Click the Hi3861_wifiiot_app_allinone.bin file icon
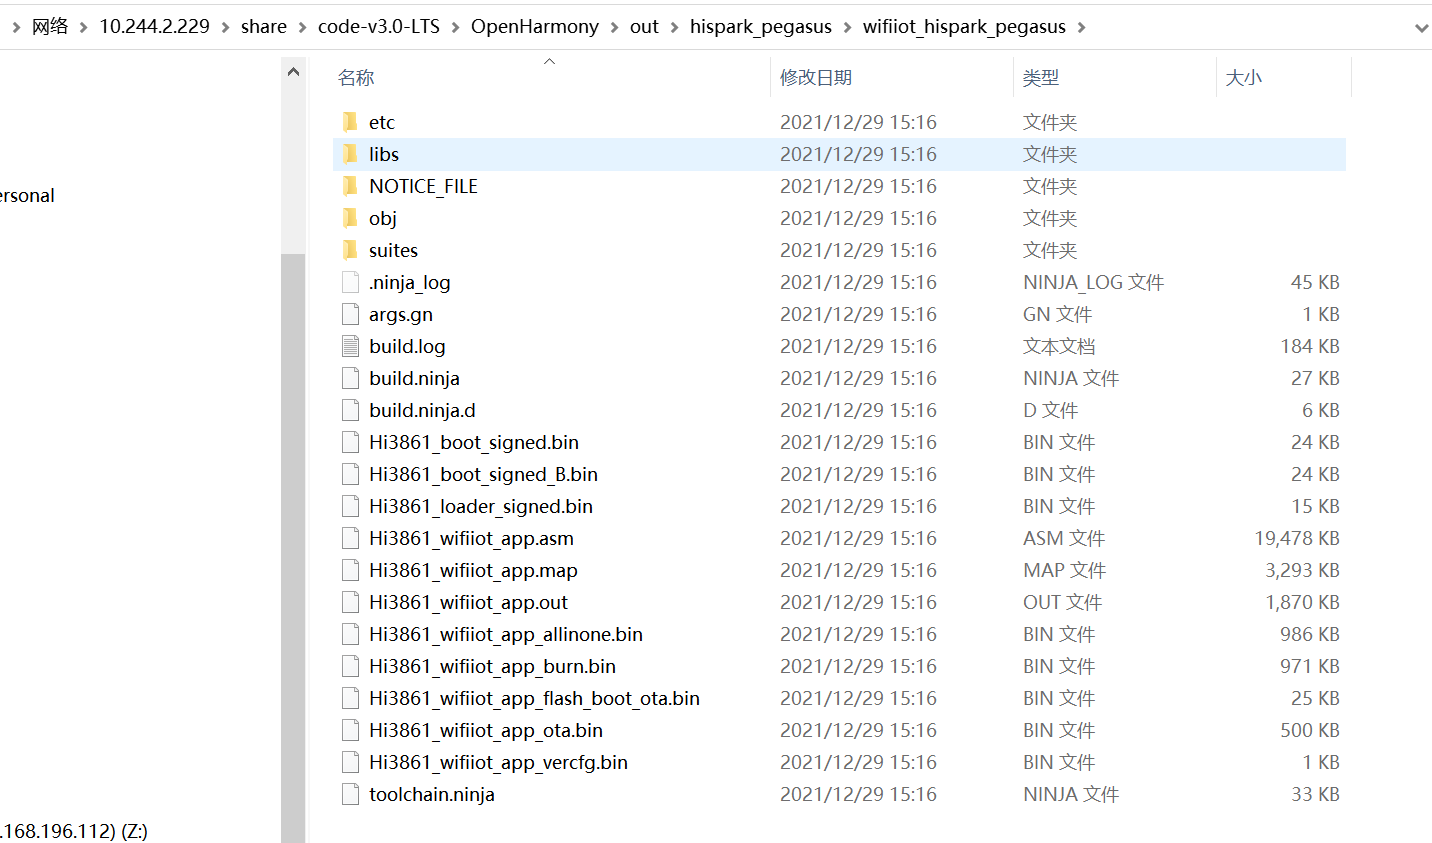 pos(350,634)
